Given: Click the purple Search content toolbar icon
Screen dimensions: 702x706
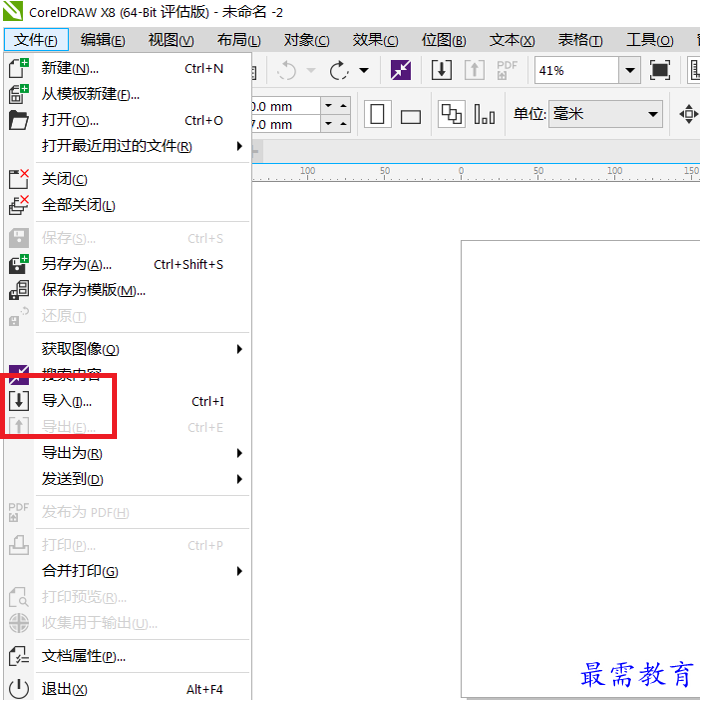Looking at the screenshot, I should (x=401, y=70).
